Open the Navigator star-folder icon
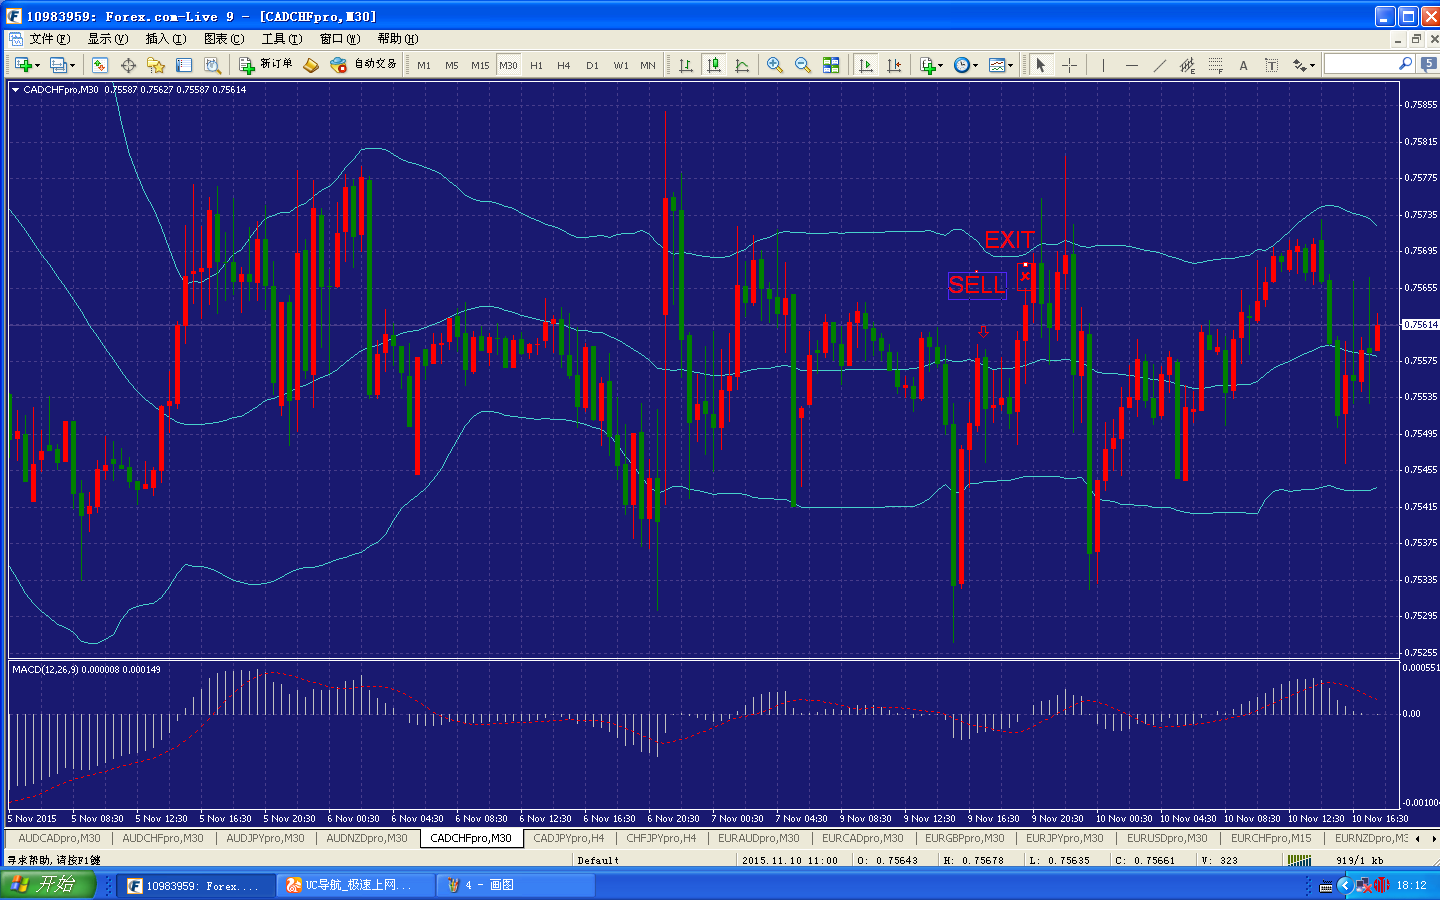1440x900 pixels. tap(155, 65)
